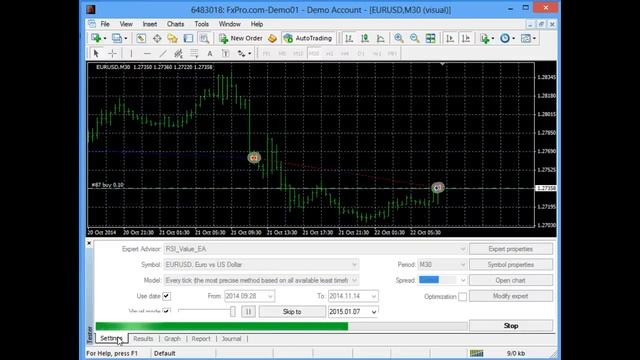Screen dimensions: 640x360
Task: Open the Market Watch icon
Action: click(x=141, y=38)
